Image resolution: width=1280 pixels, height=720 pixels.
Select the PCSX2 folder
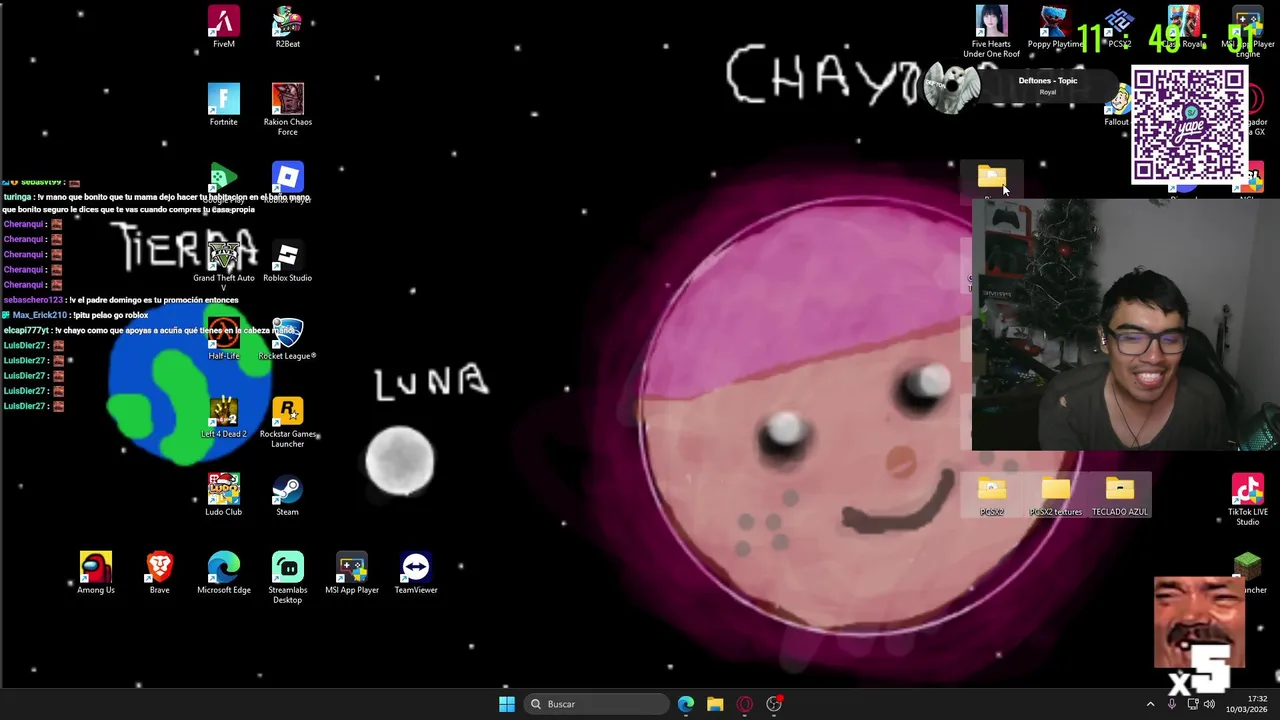tap(991, 496)
